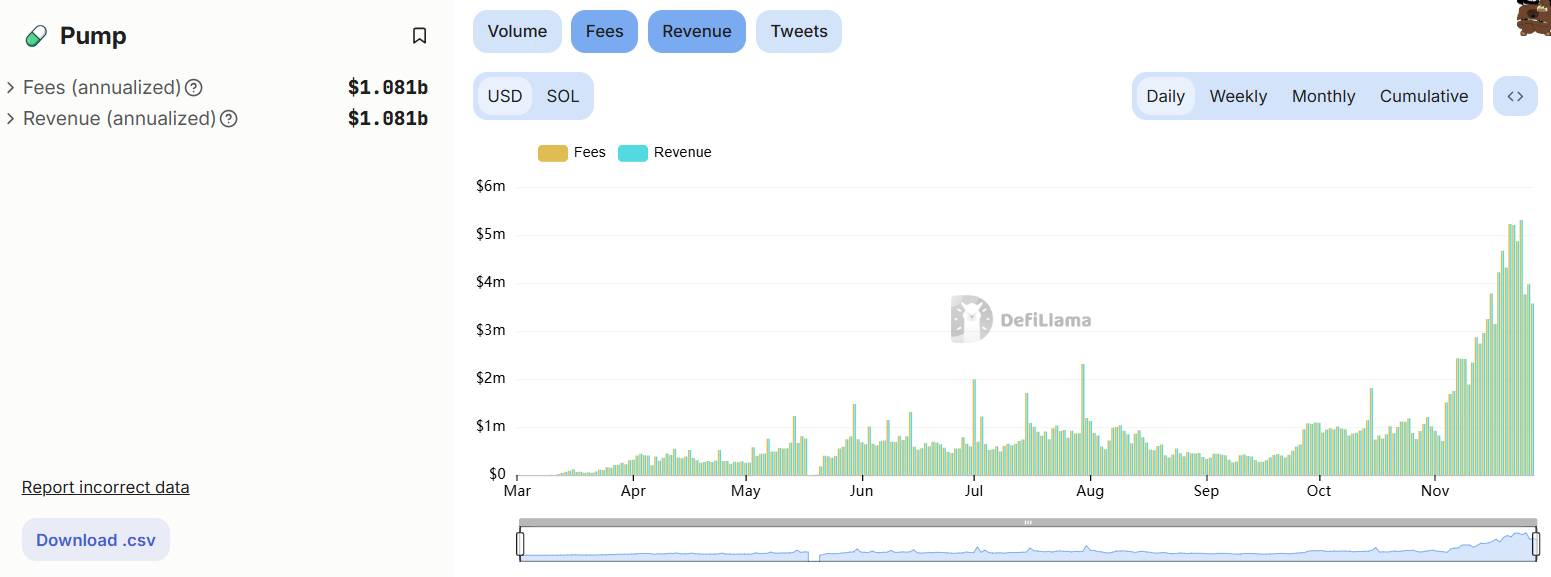
Task: Click the Fees legend label
Action: (590, 153)
